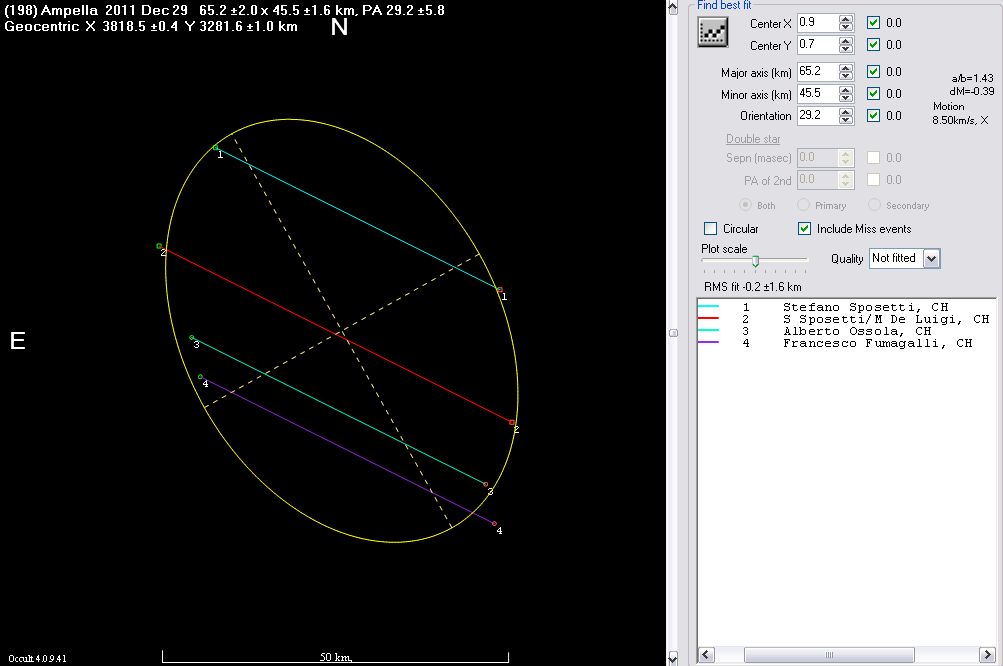Decrease the Center Y spinner value
This screenshot has width=1003, height=666.
tap(846, 49)
